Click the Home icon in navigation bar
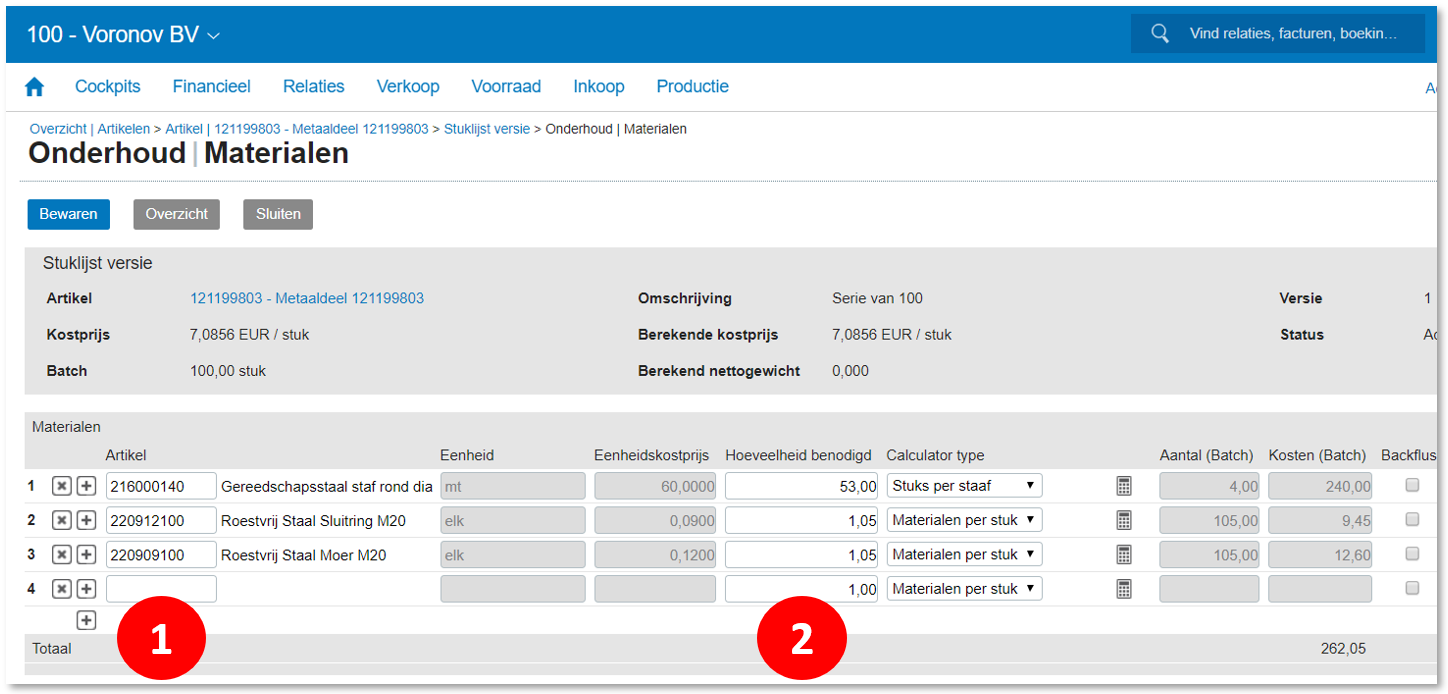This screenshot has height=694, width=1448. tap(35, 87)
